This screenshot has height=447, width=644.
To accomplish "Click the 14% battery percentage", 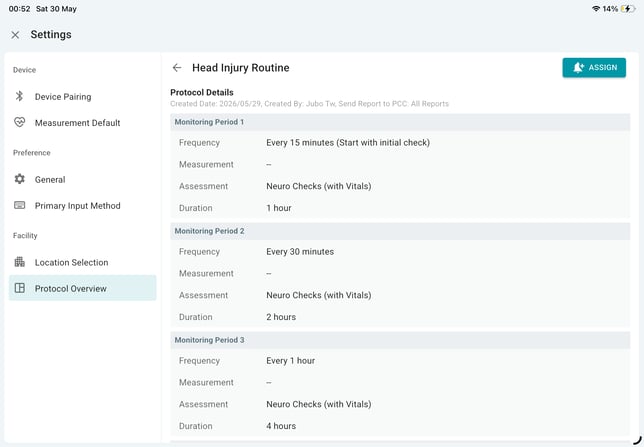I will coord(610,9).
